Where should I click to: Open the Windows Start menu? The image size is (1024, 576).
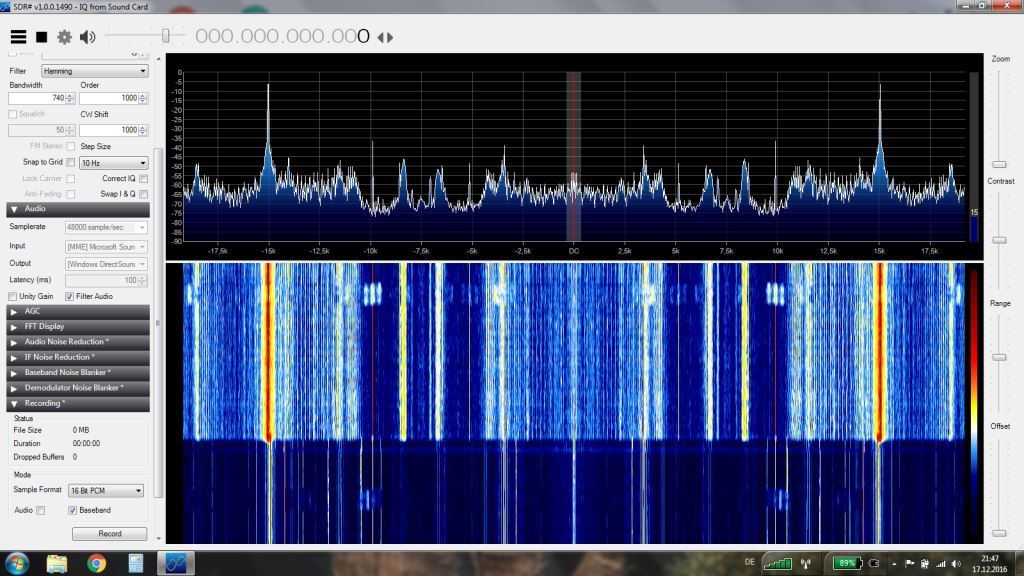point(16,563)
